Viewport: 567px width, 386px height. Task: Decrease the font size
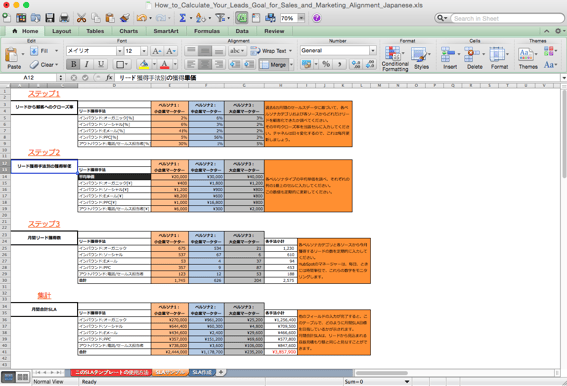click(171, 51)
